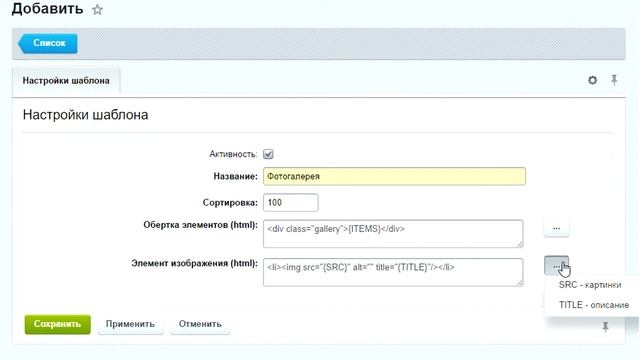Add page to favorites with star icon
Image resolution: width=640 pixels, height=360 pixels.
pos(97,9)
